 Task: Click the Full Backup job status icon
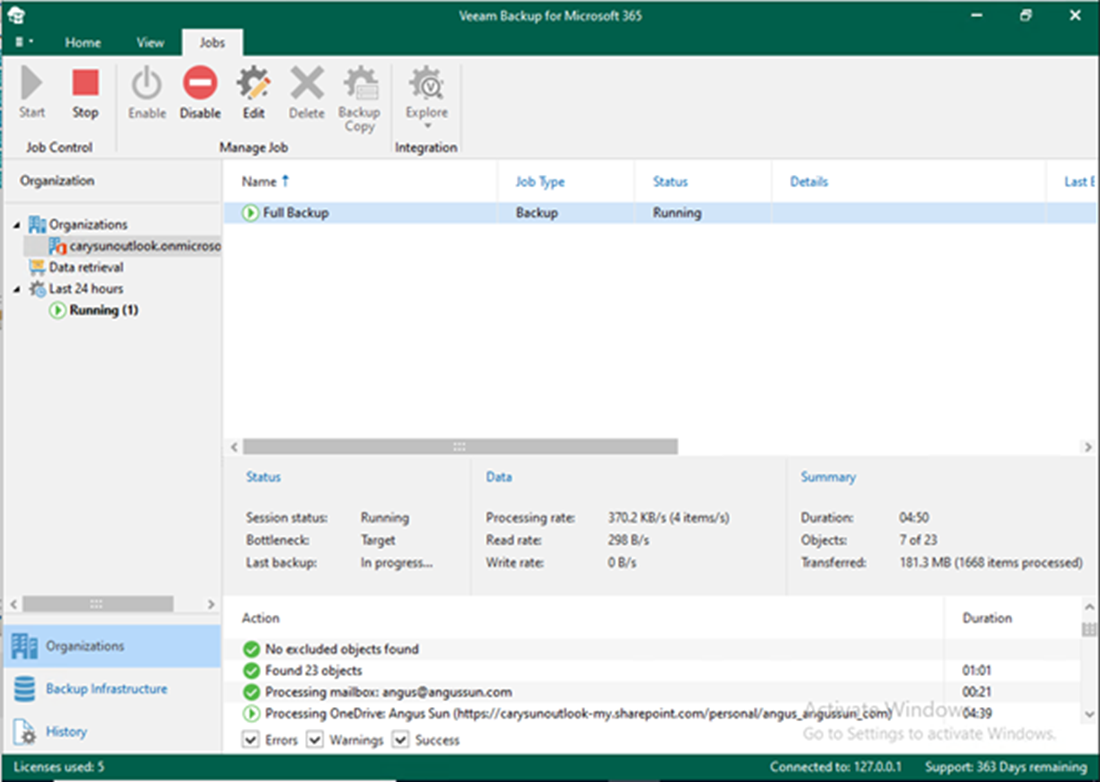point(250,213)
